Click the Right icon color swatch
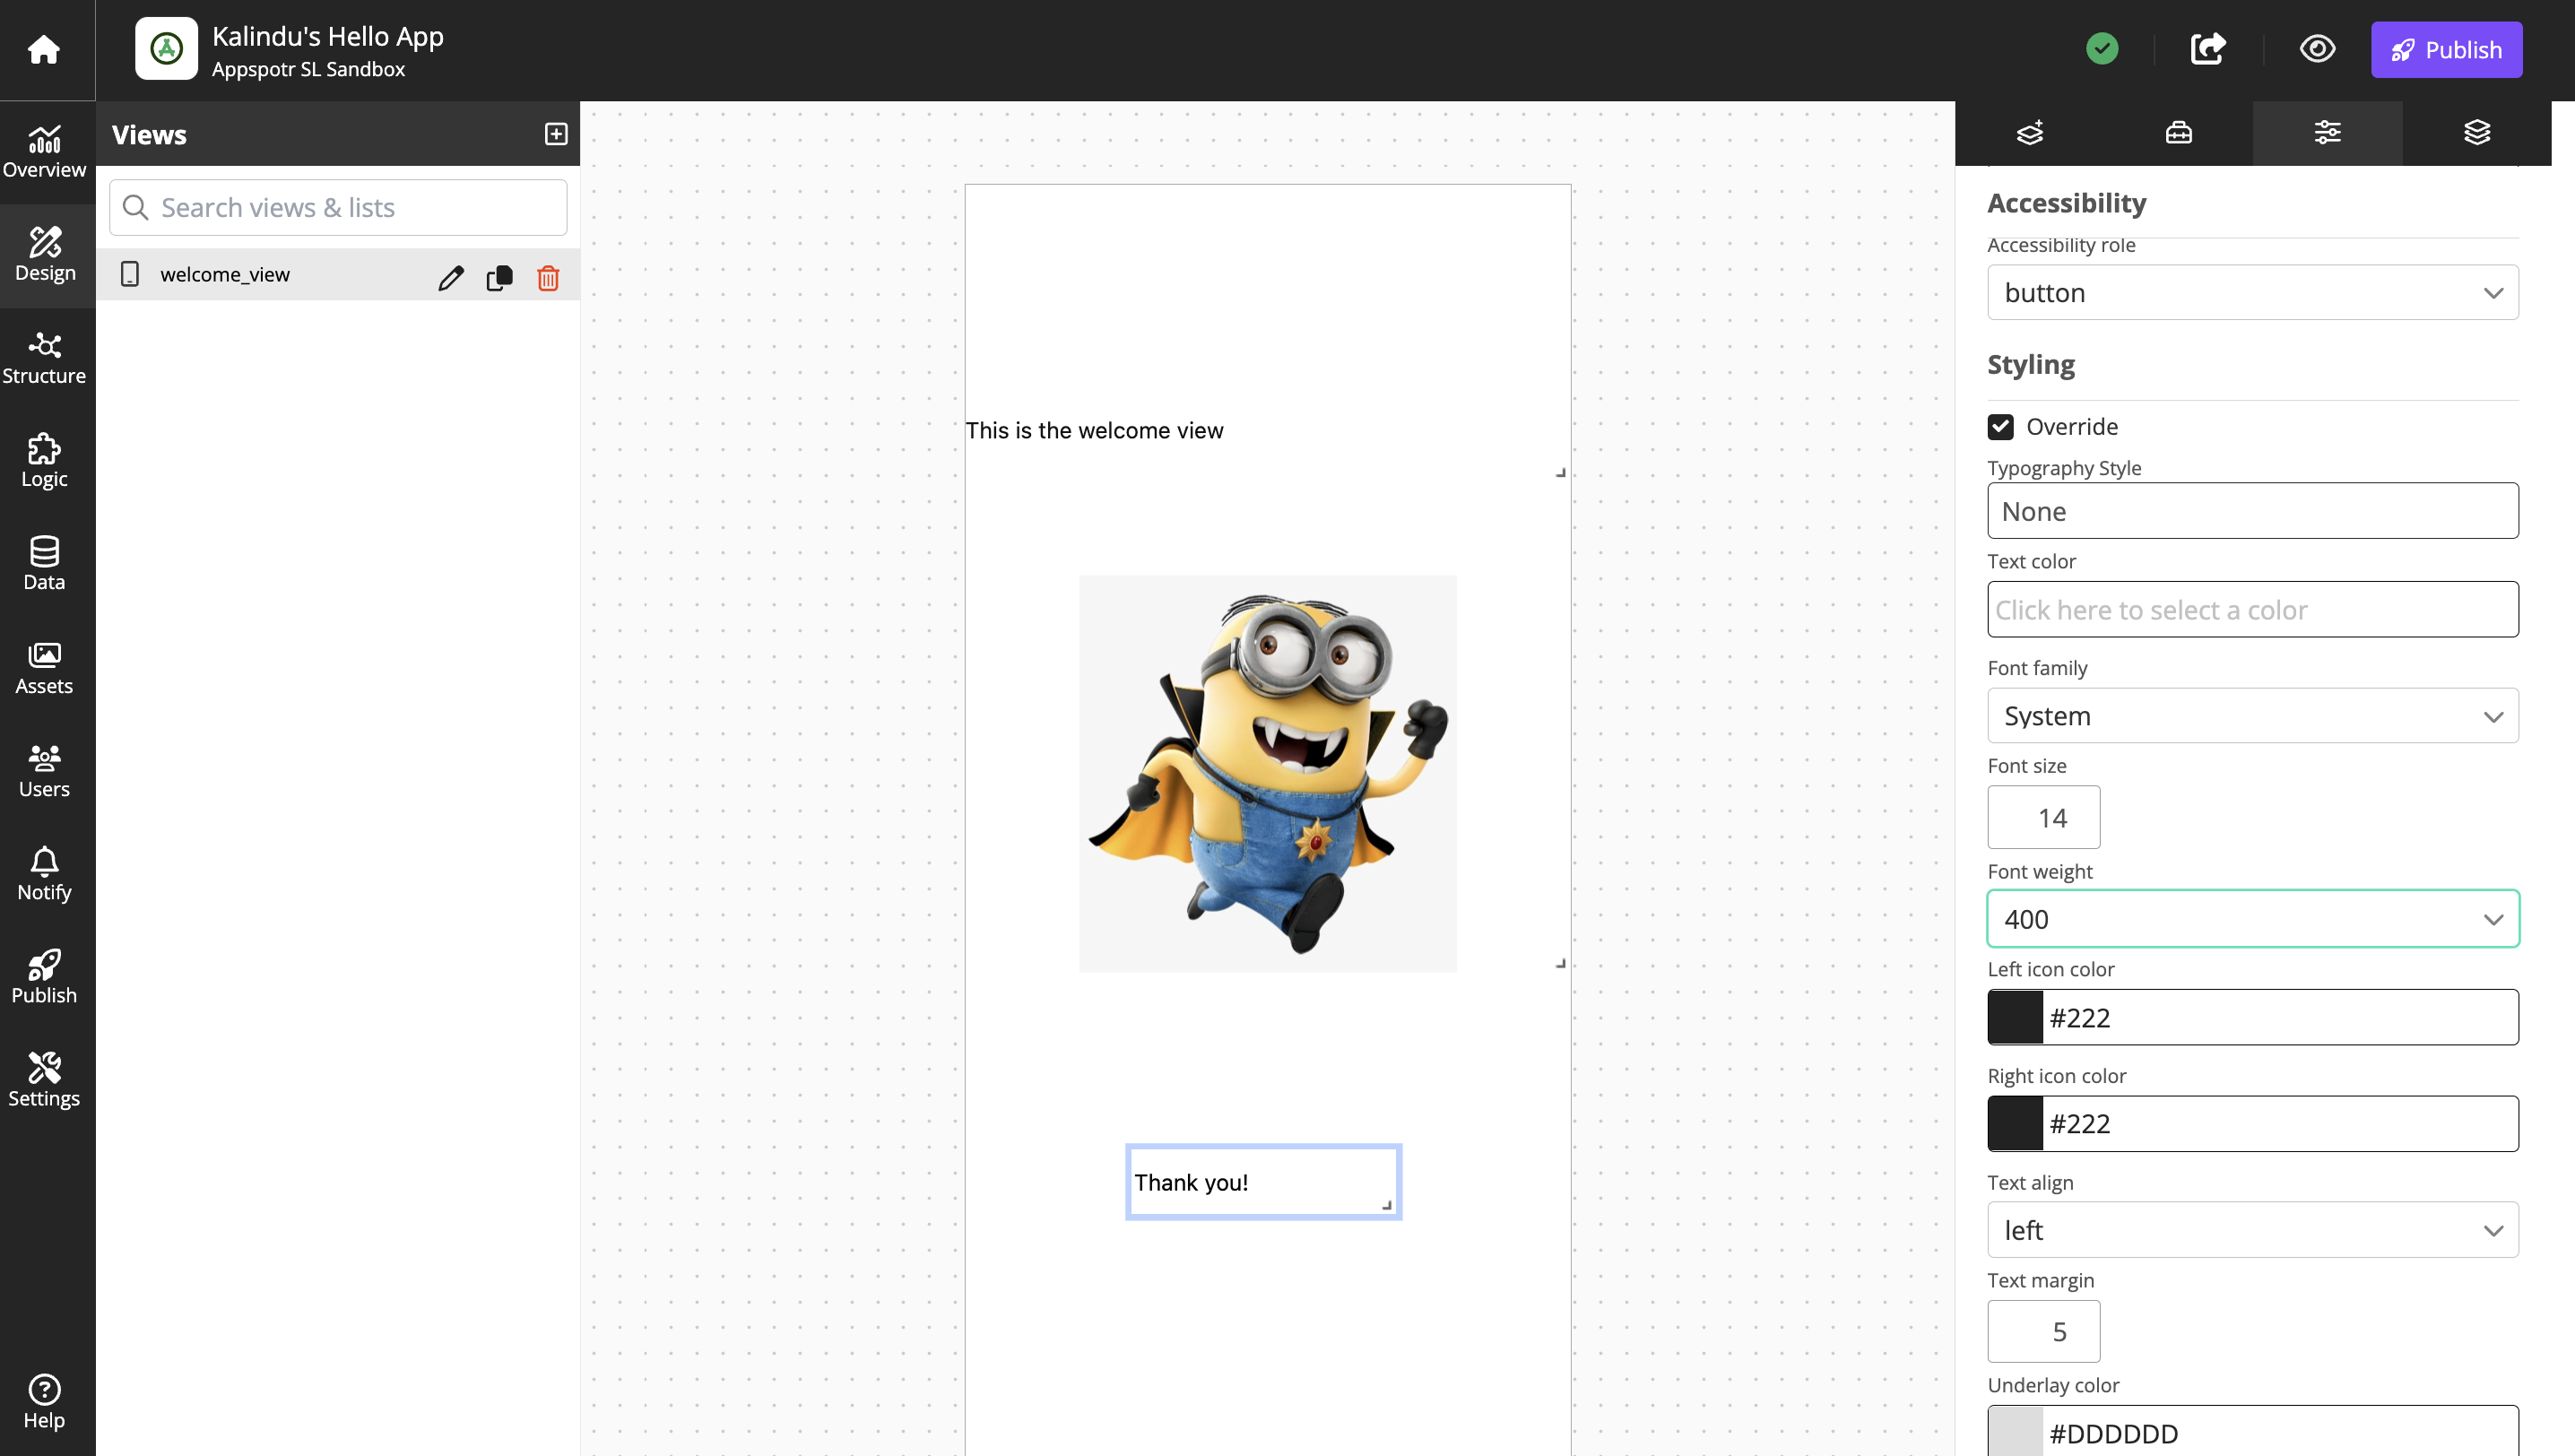Image resolution: width=2575 pixels, height=1456 pixels. (x=2015, y=1123)
